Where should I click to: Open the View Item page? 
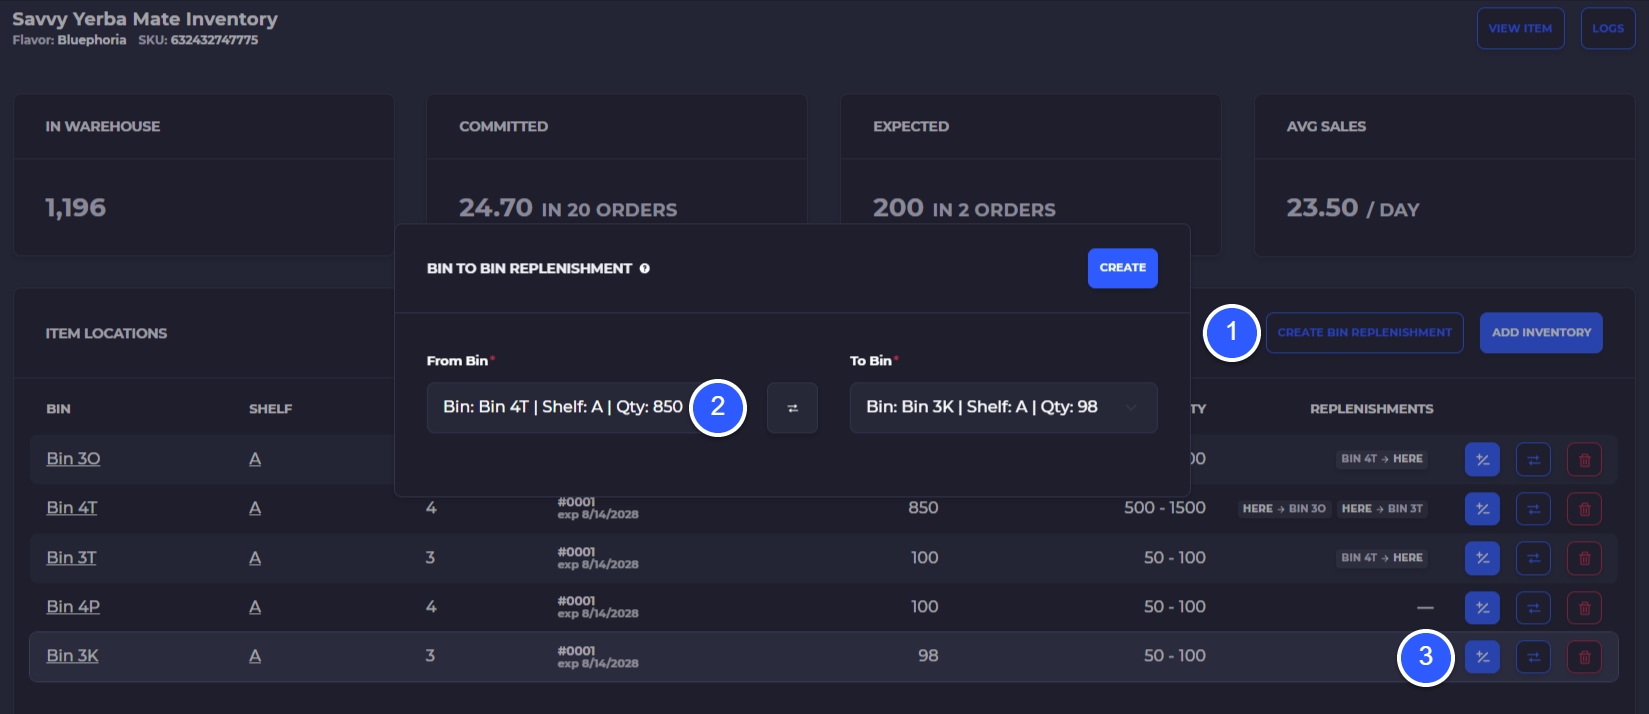1520,29
